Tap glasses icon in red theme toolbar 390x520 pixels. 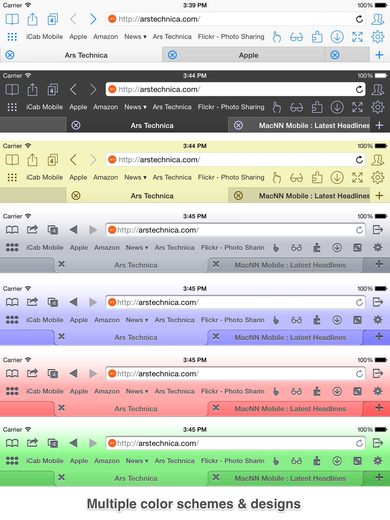[x=296, y=391]
